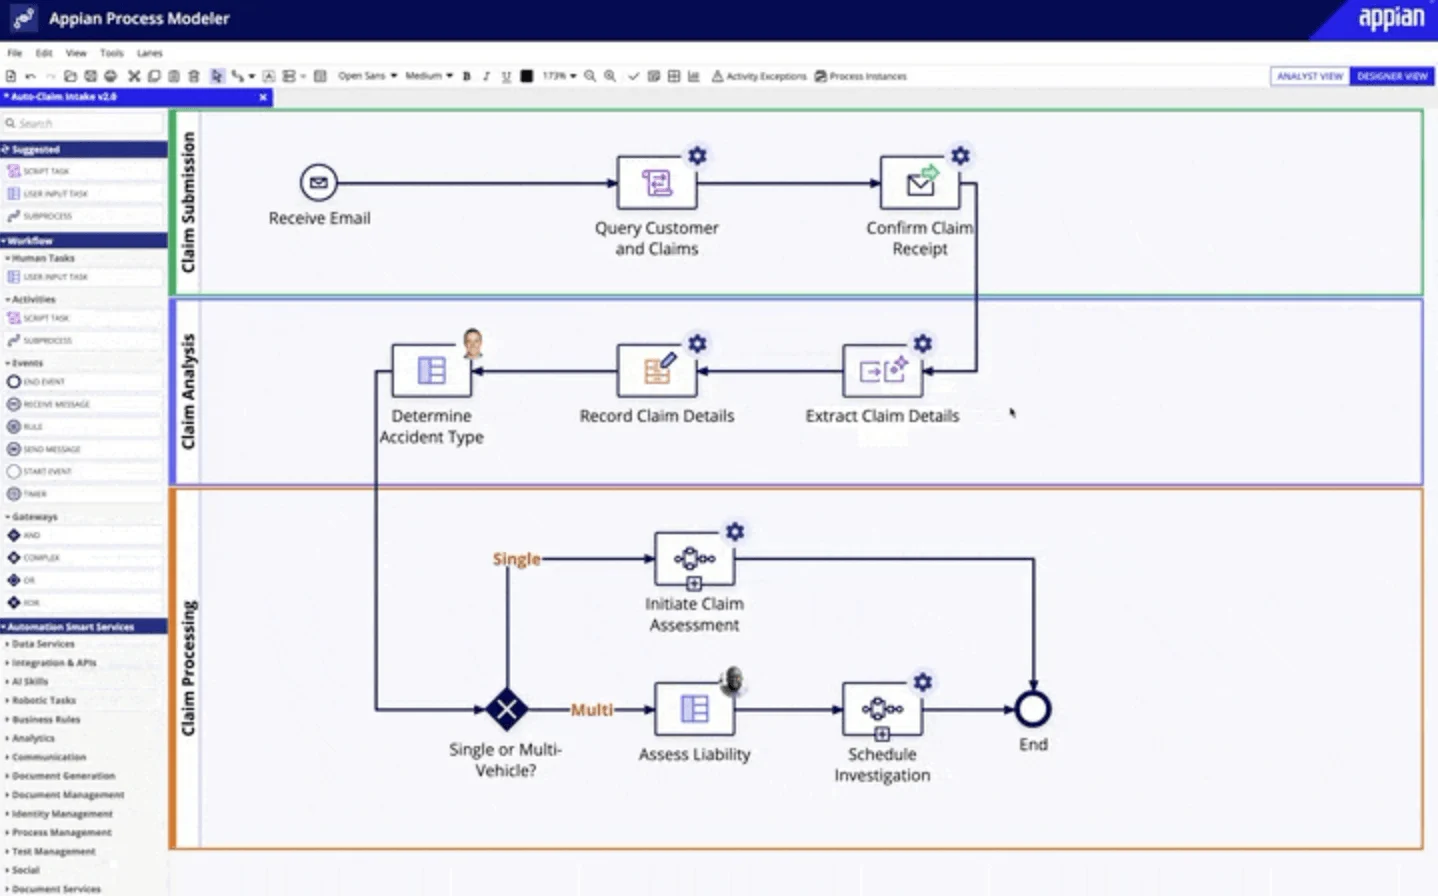This screenshot has width=1438, height=896.
Task: Select the Confirm Claim Receipt node
Action: (x=920, y=183)
